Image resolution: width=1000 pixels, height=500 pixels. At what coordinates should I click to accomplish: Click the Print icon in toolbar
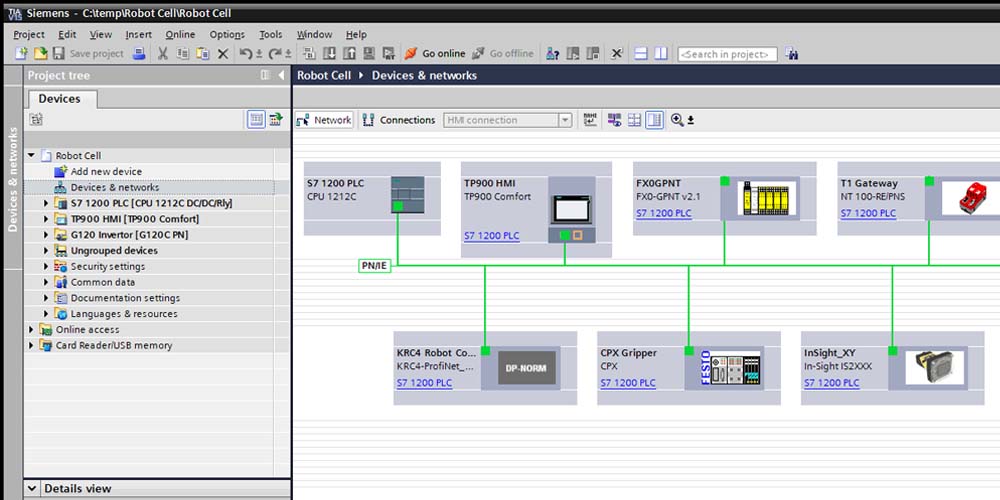[x=139, y=54]
